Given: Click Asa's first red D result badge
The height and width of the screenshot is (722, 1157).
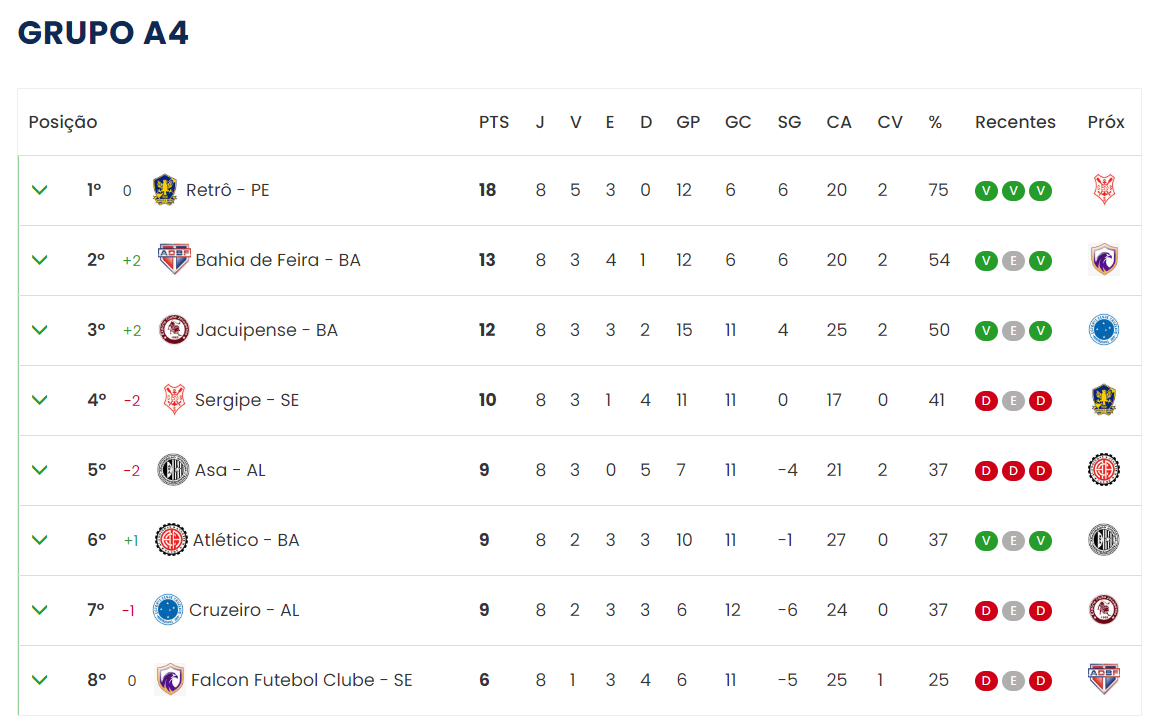Looking at the screenshot, I should 987,470.
